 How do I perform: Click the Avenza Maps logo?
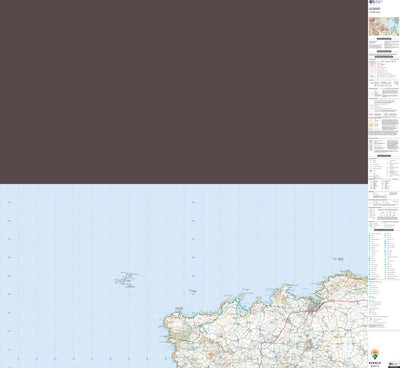[375, 357]
